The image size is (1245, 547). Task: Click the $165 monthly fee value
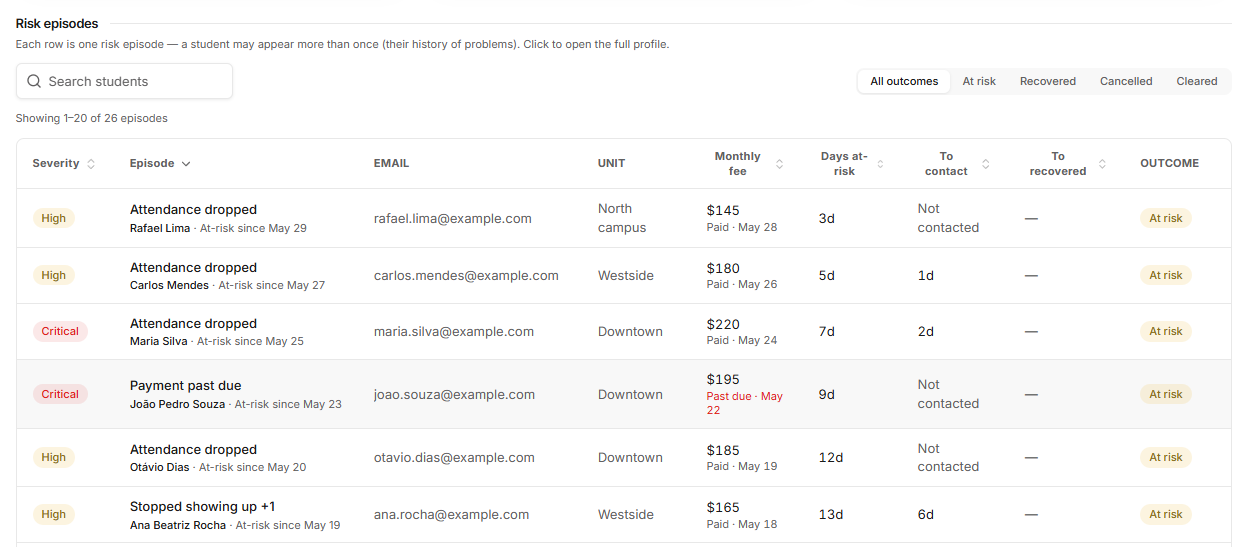[x=723, y=507]
